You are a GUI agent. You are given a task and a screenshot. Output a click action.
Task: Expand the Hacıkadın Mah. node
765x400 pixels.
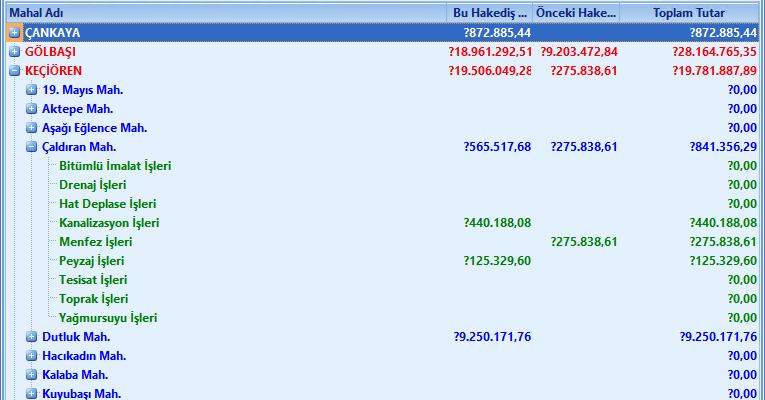tap(32, 356)
